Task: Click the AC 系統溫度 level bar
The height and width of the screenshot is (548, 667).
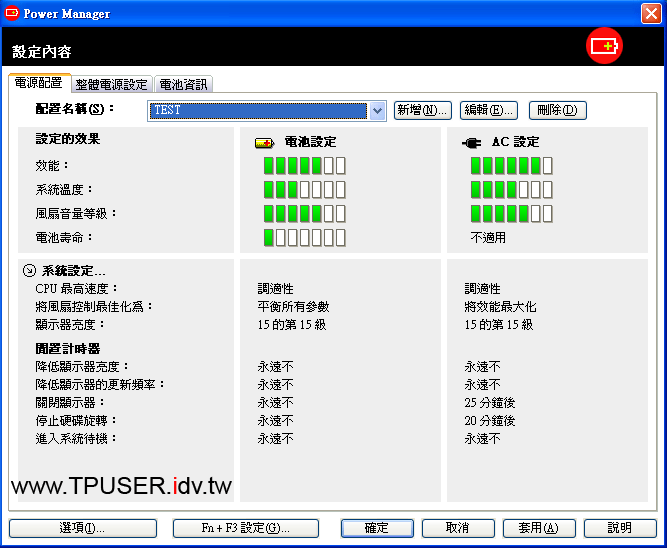Action: (x=511, y=189)
